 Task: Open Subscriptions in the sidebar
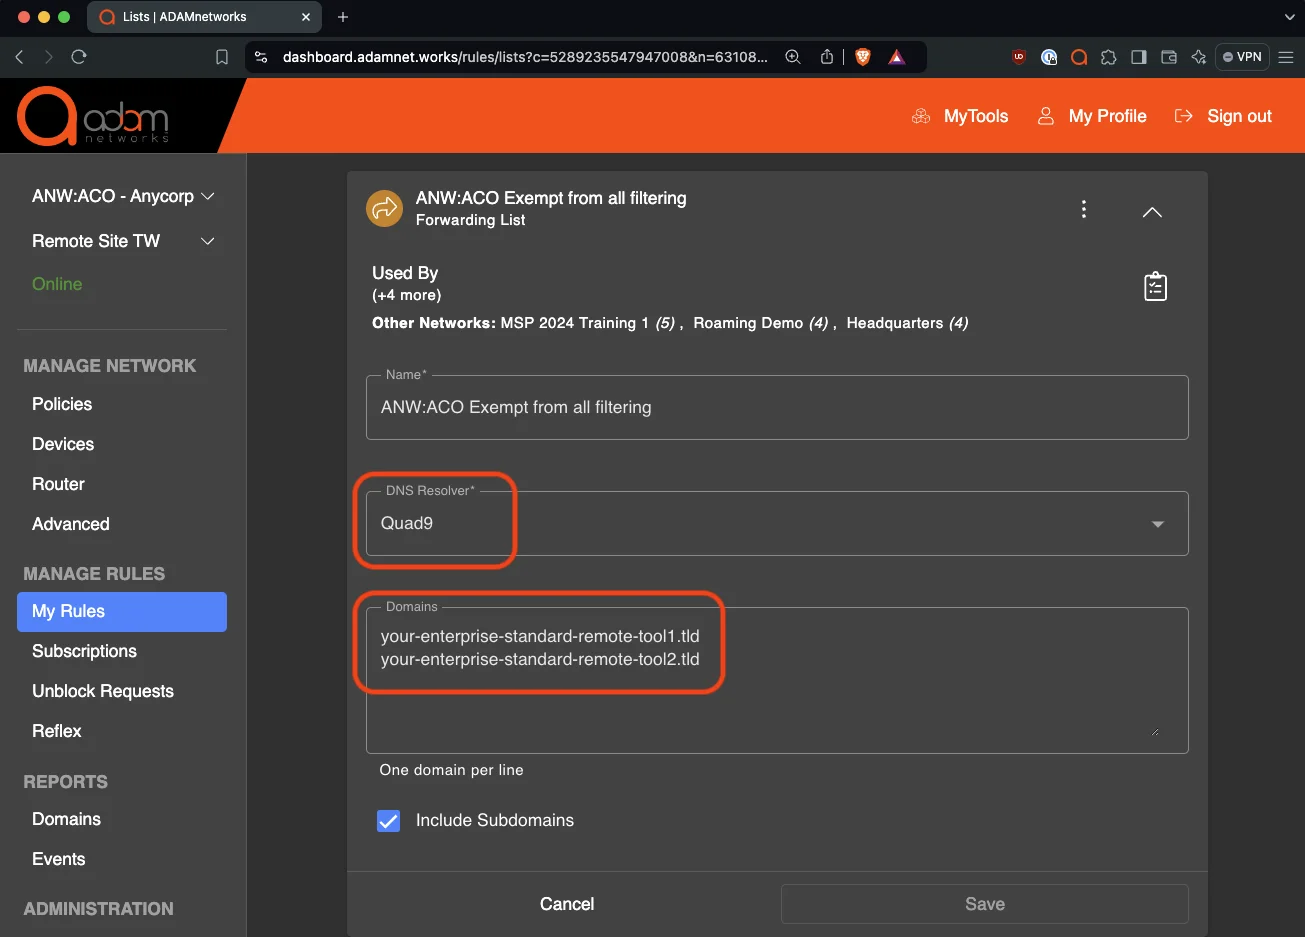click(84, 651)
